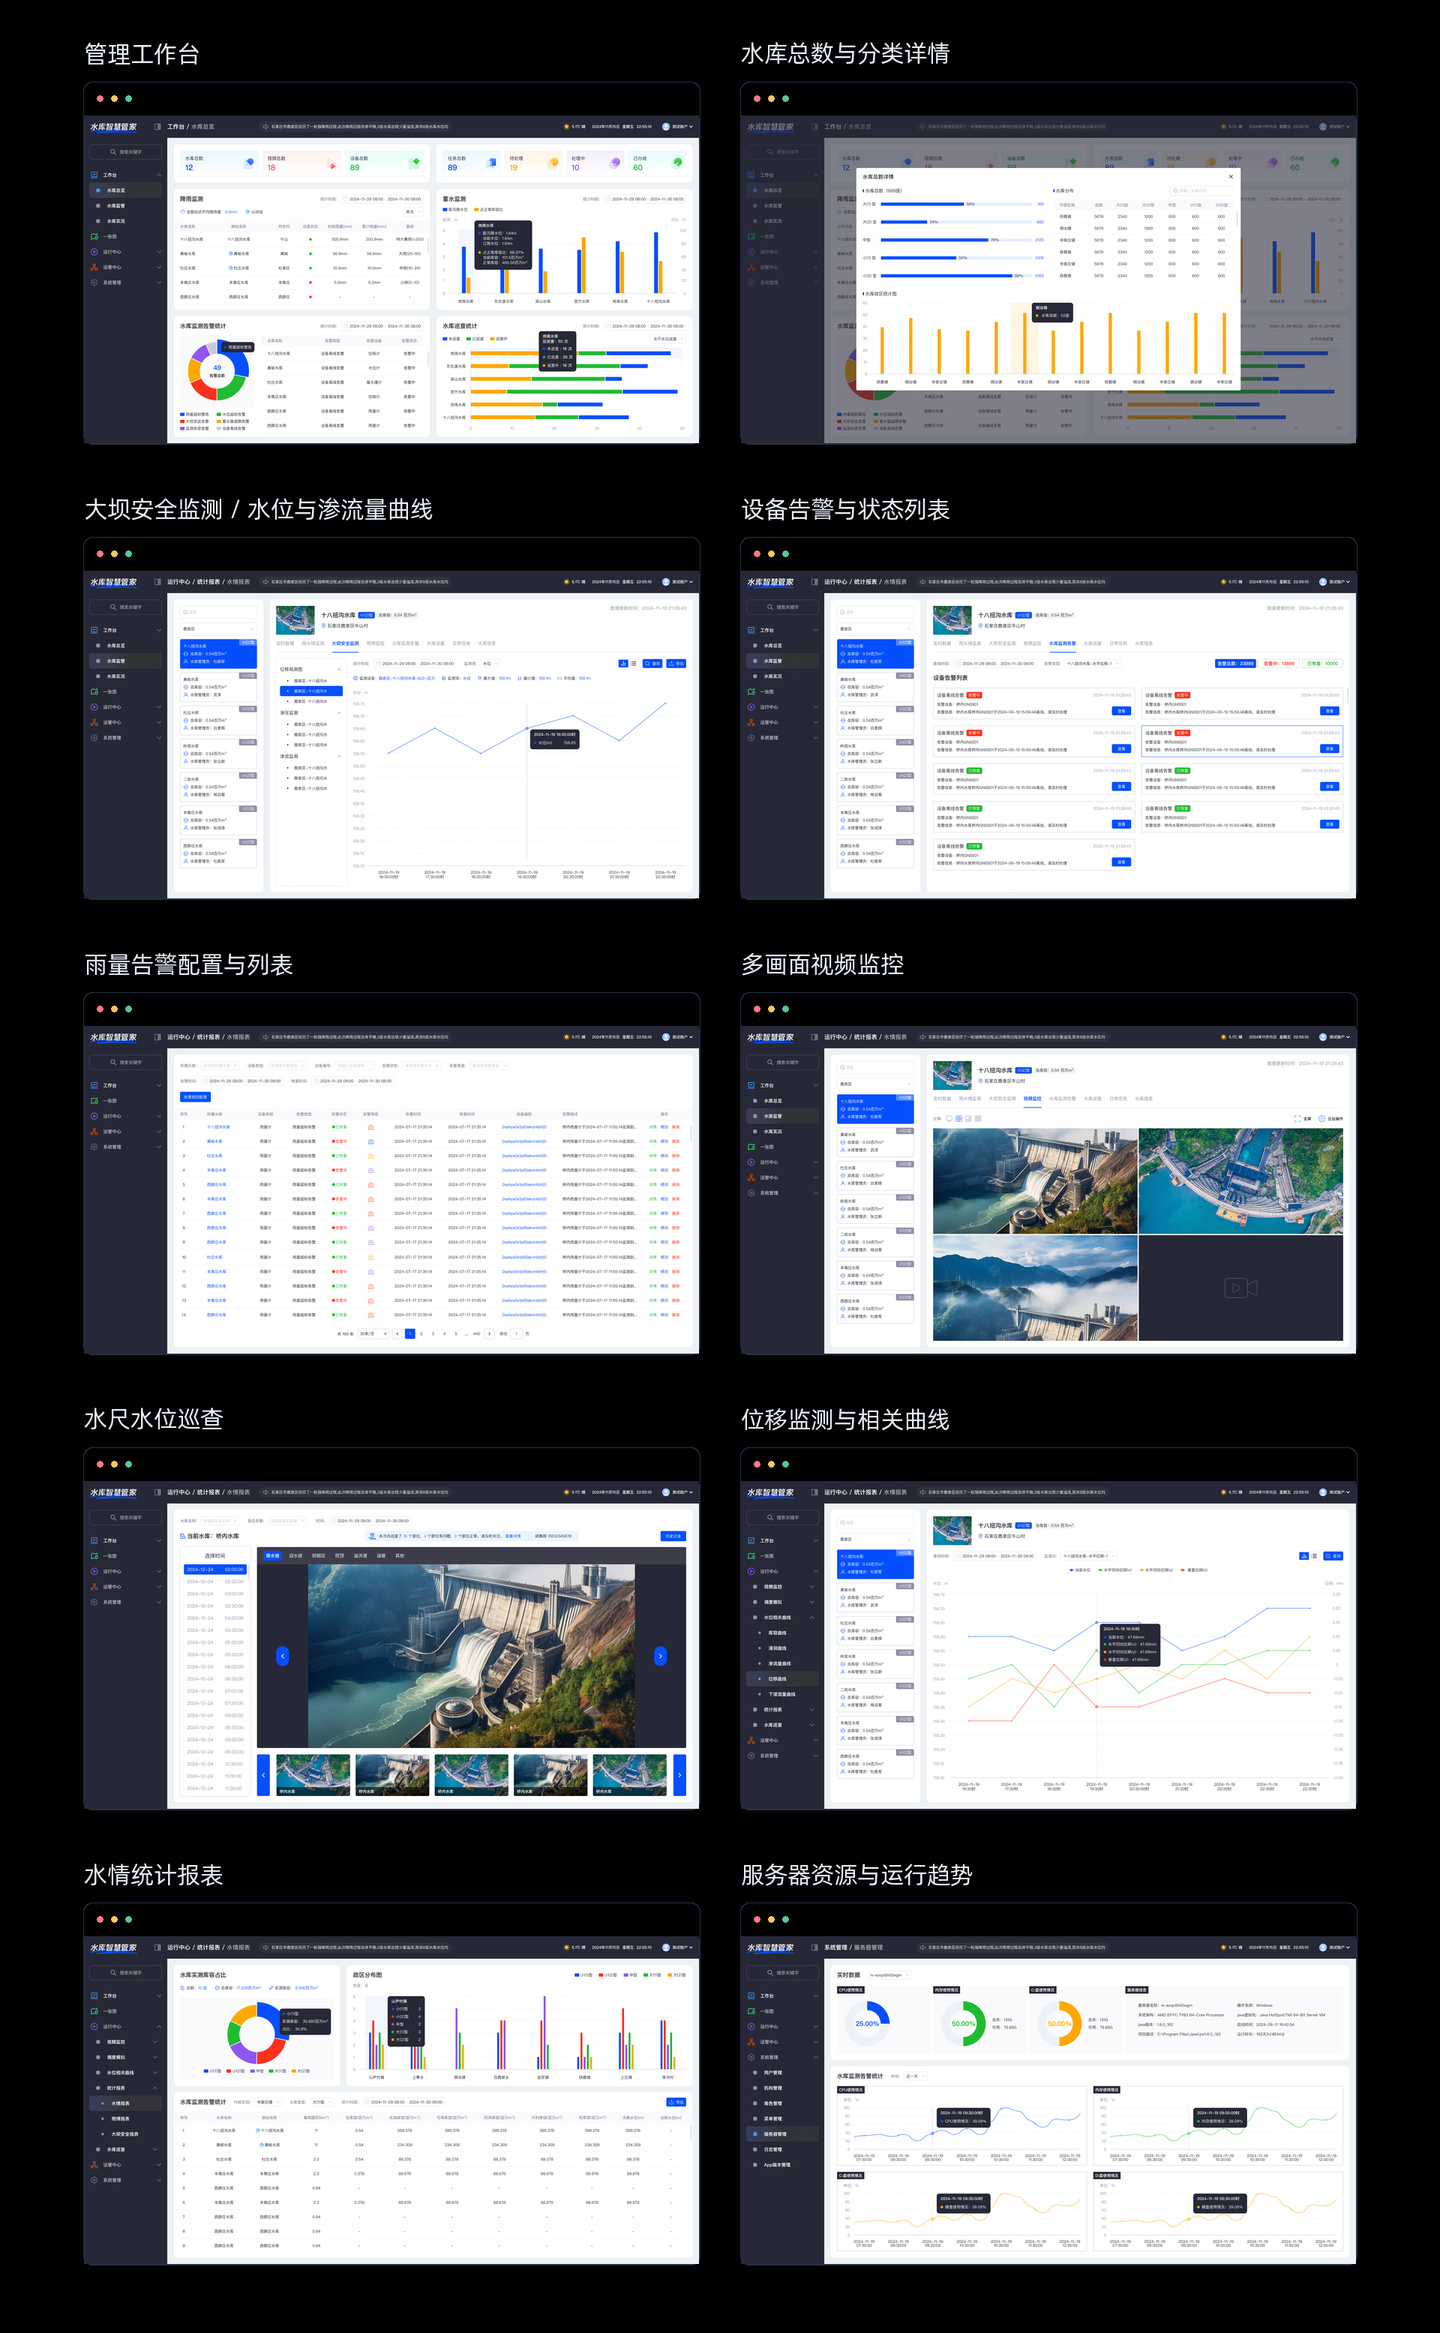1440x2333 pixels.
Task: Click the empty camera placeholder in fourth video cell
Action: click(1240, 1288)
